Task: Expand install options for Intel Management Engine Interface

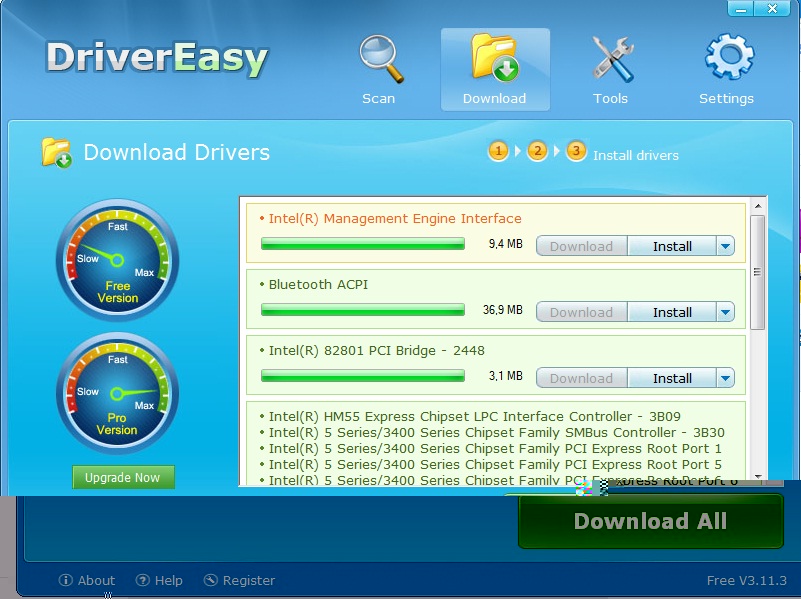Action: tap(725, 246)
